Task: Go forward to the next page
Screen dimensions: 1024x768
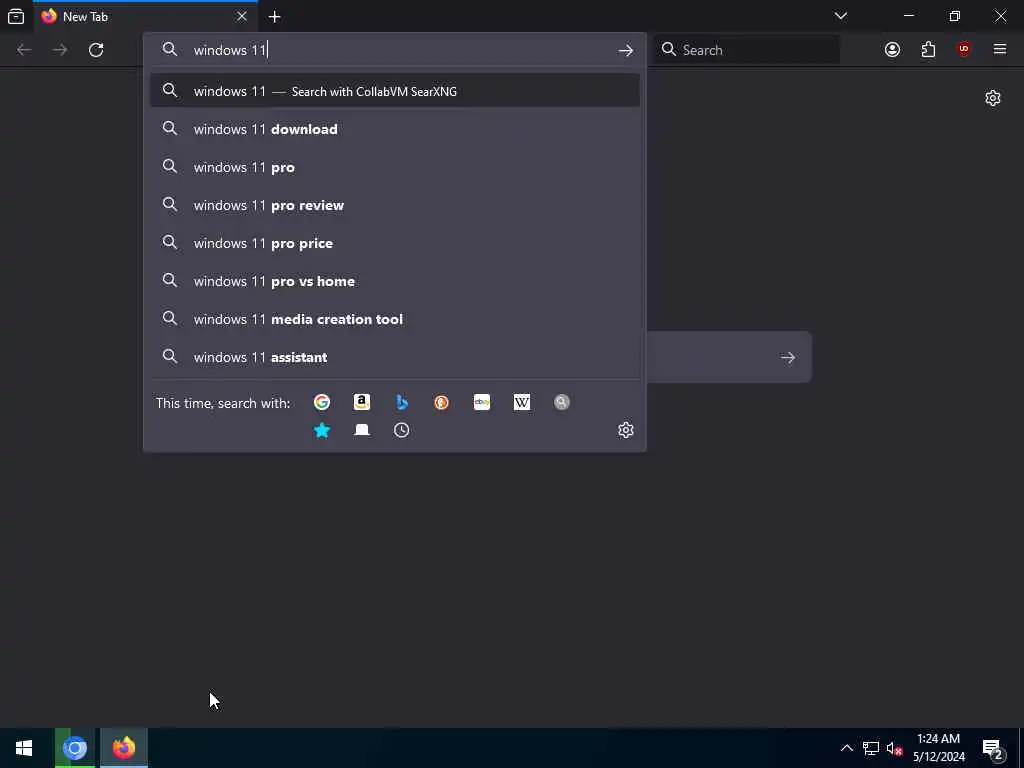Action: click(60, 50)
